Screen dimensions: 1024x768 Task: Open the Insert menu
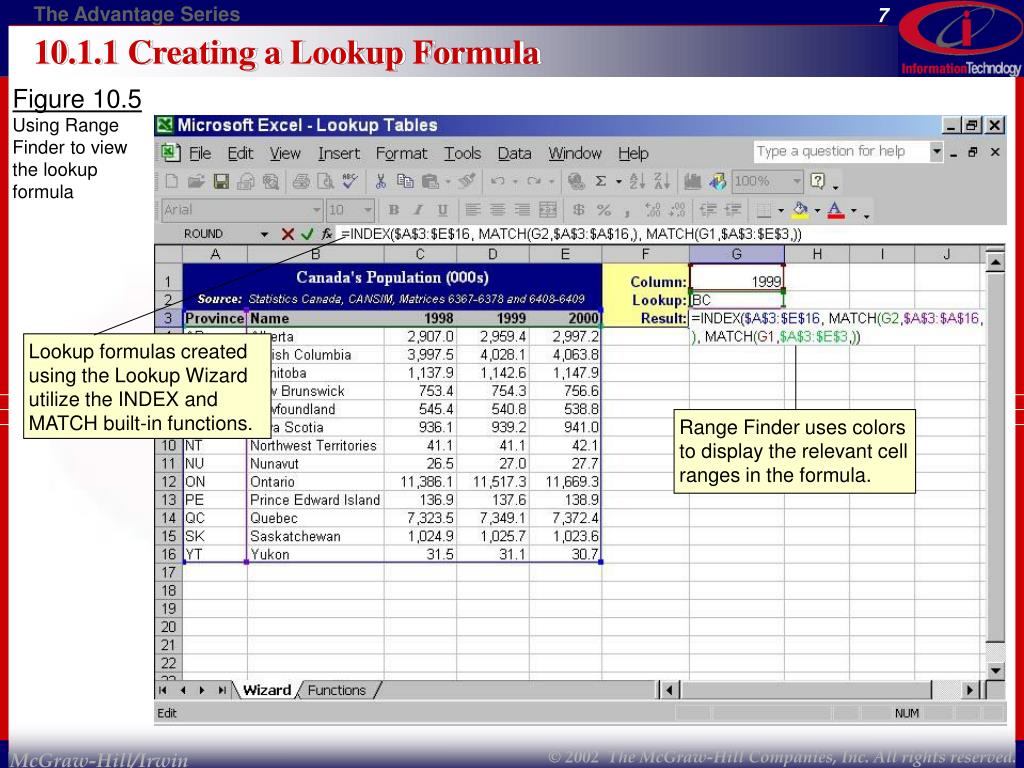(x=339, y=153)
